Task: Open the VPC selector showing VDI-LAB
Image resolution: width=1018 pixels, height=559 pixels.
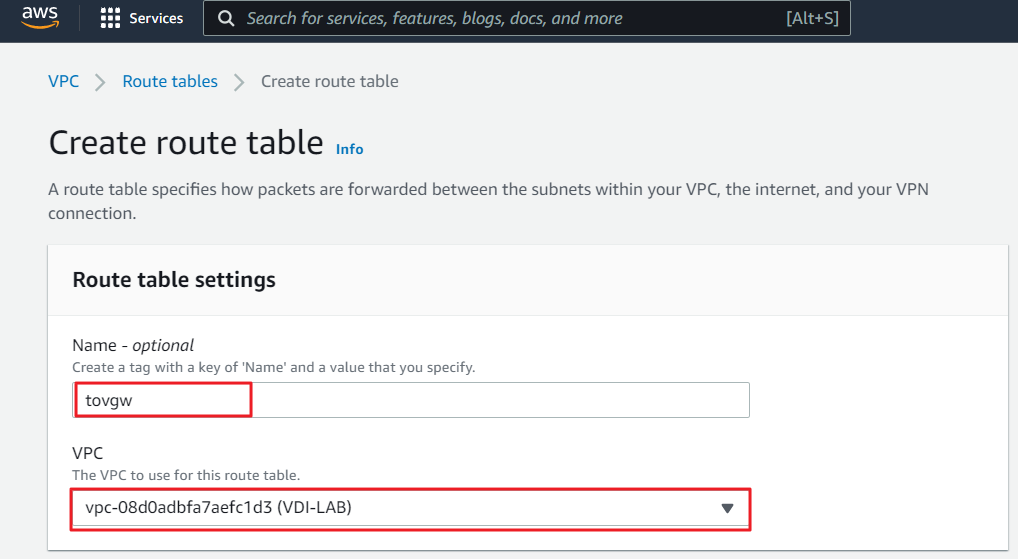Action: coord(400,508)
